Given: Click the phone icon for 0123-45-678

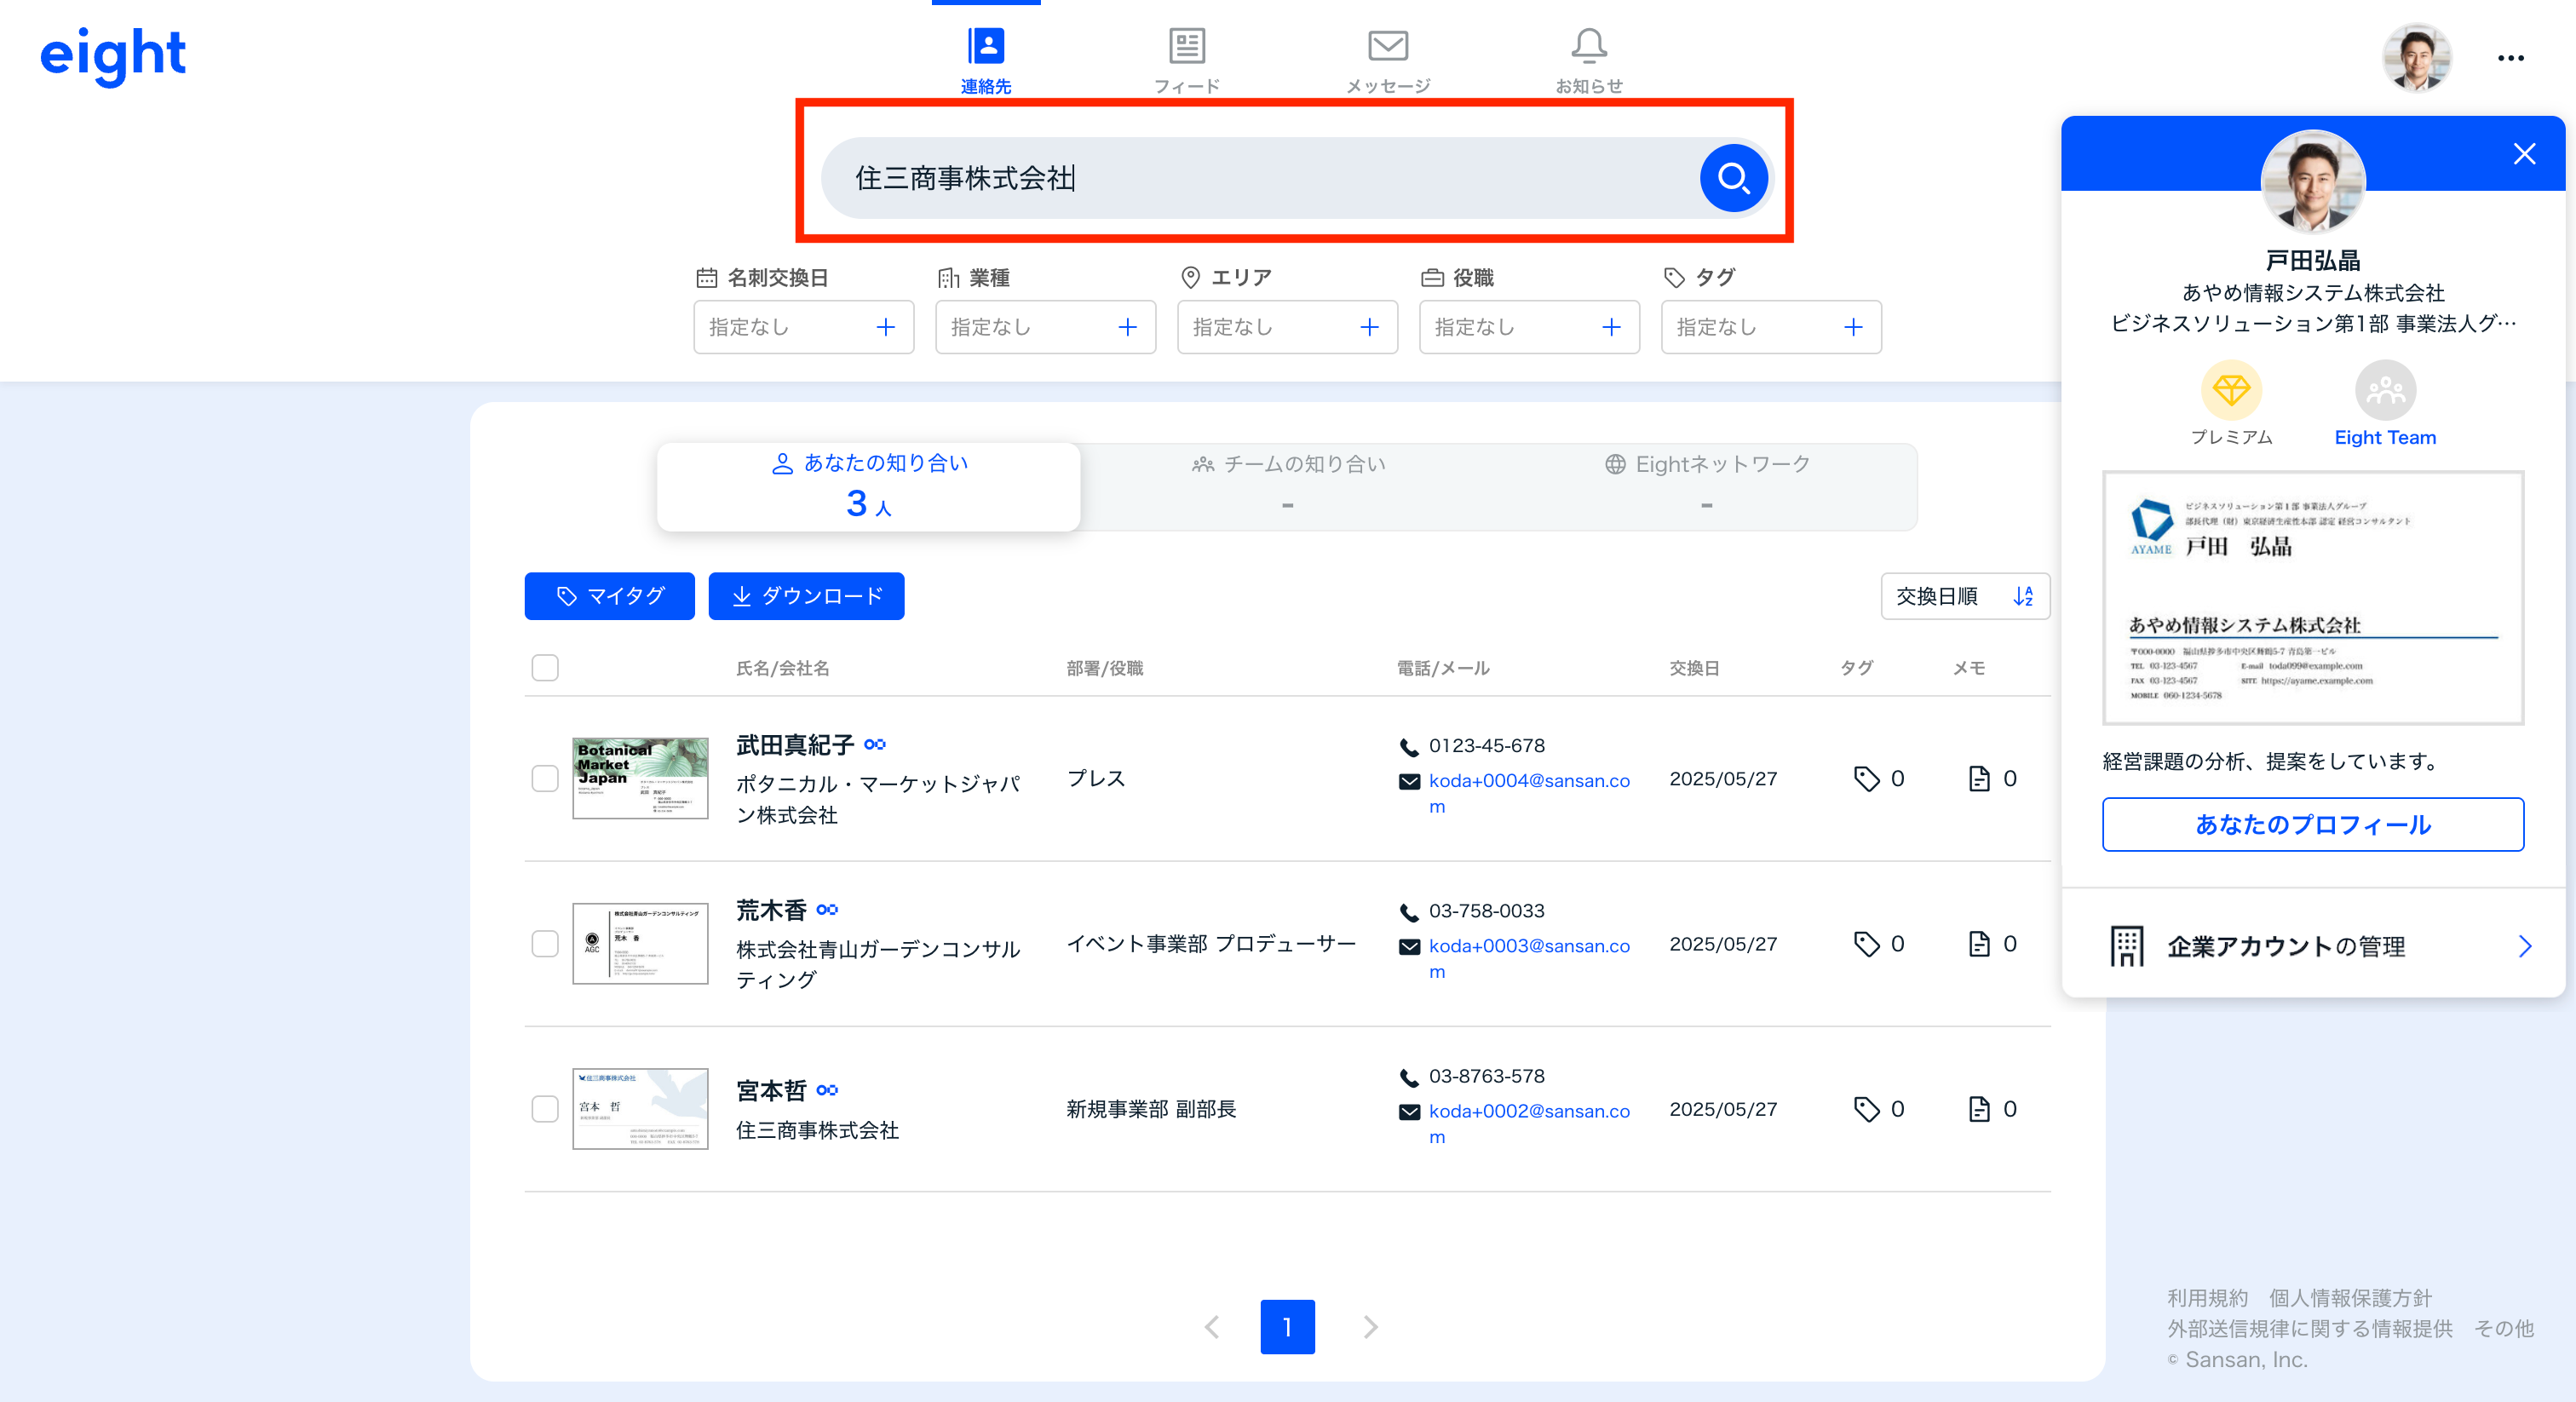Looking at the screenshot, I should (x=1409, y=747).
